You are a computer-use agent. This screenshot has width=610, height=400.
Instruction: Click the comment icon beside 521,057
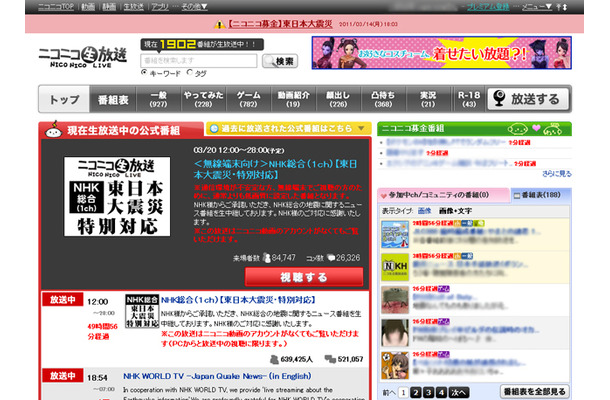coord(330,359)
